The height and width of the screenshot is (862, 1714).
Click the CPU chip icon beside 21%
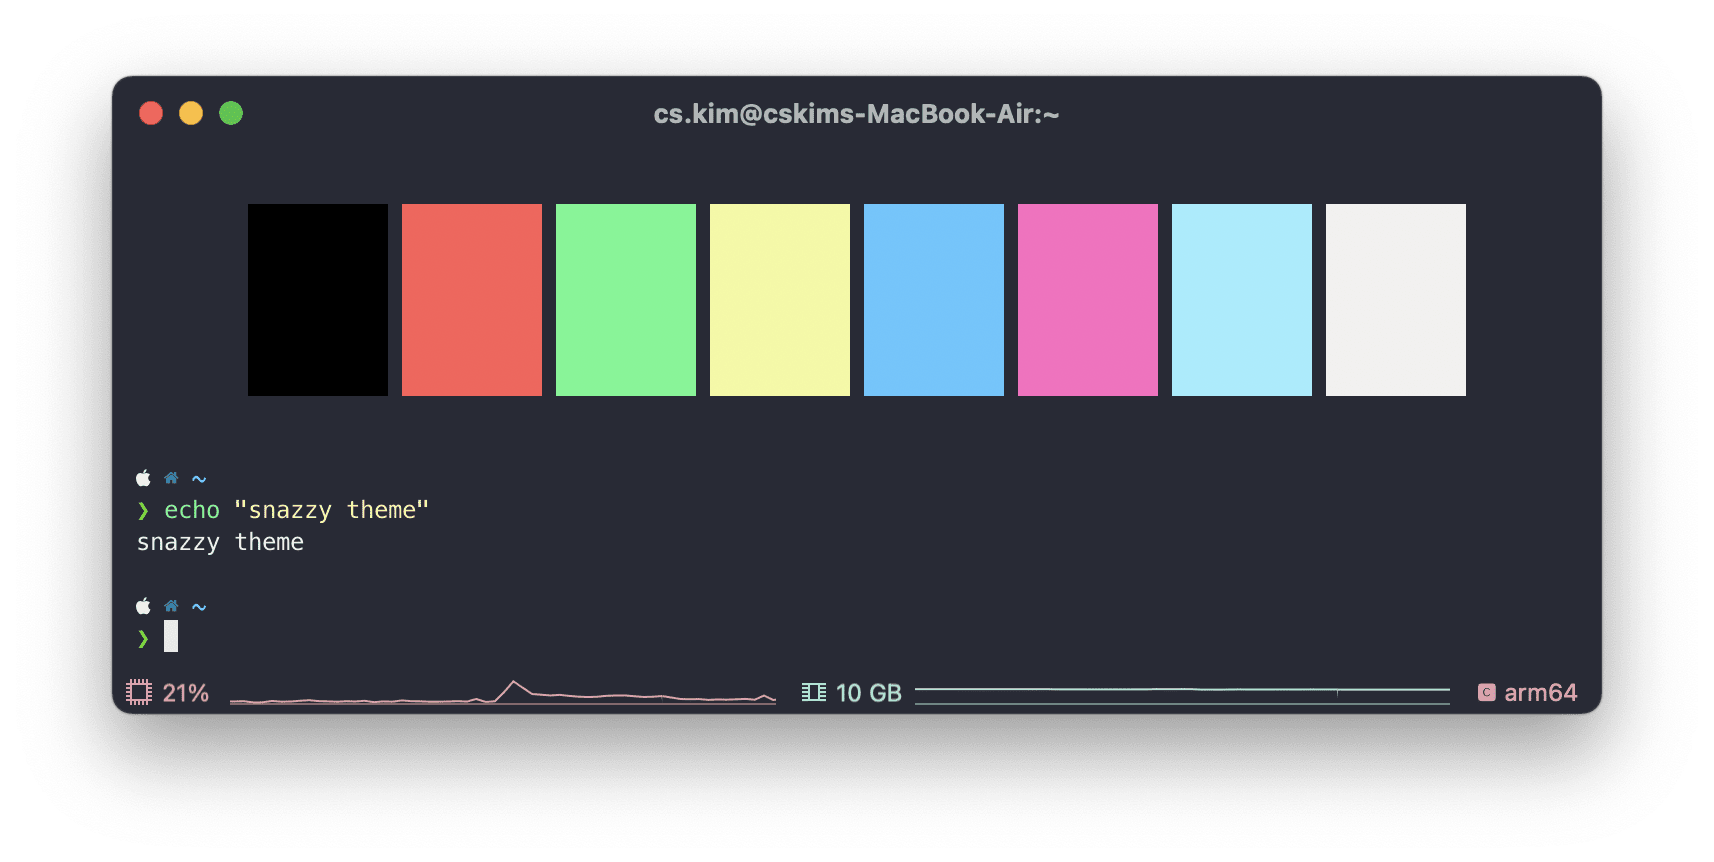(x=139, y=692)
